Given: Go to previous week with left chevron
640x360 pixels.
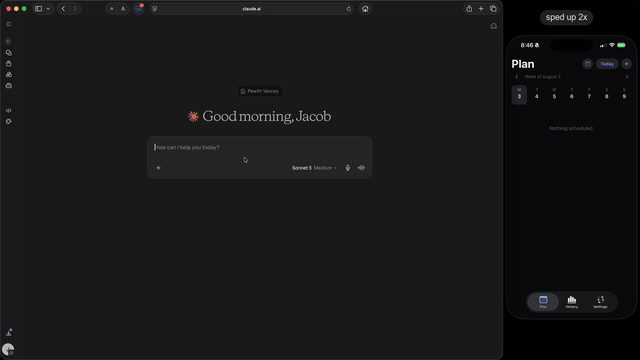Looking at the screenshot, I should pos(516,77).
